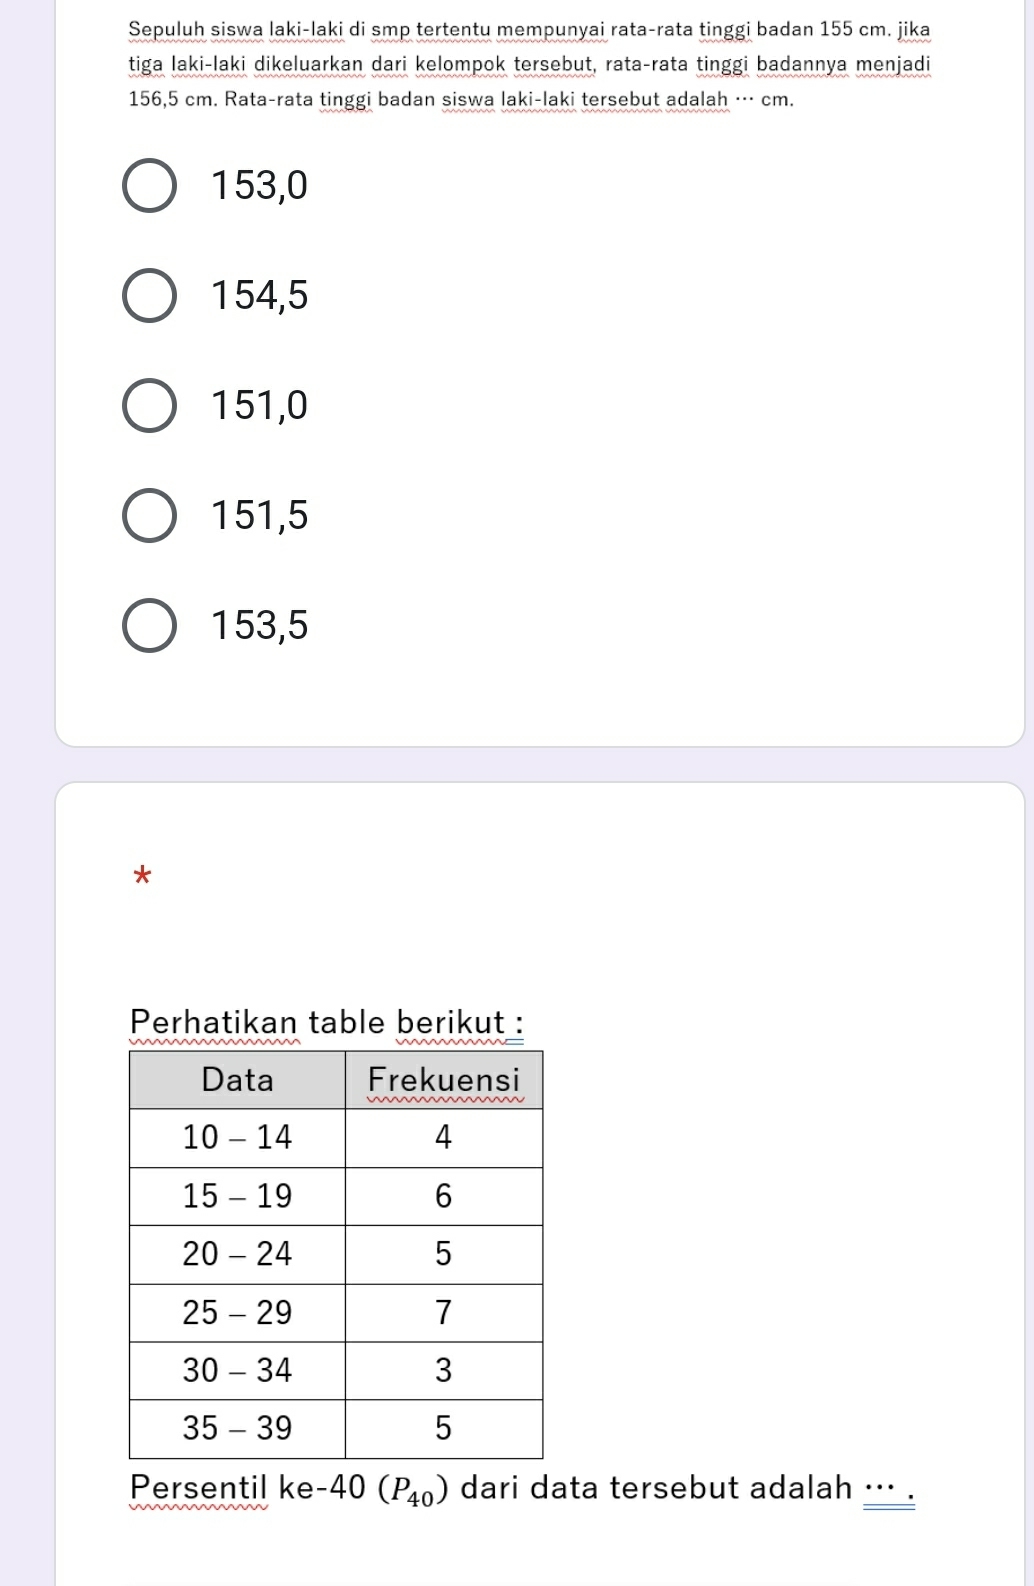Choose the 154,5 radio button
The image size is (1034, 1586).
pos(150,296)
